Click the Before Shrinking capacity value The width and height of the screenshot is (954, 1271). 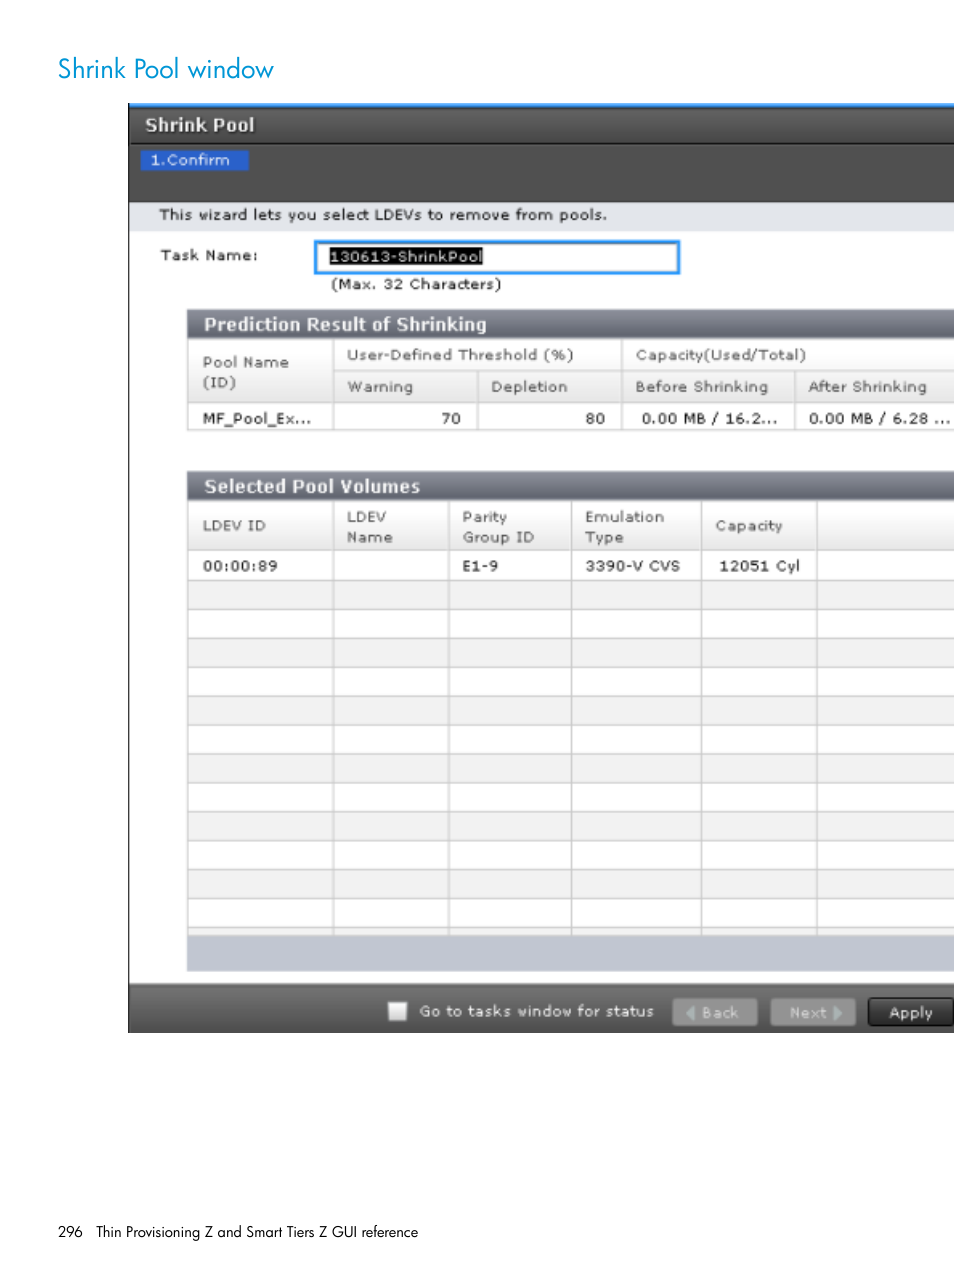708,418
